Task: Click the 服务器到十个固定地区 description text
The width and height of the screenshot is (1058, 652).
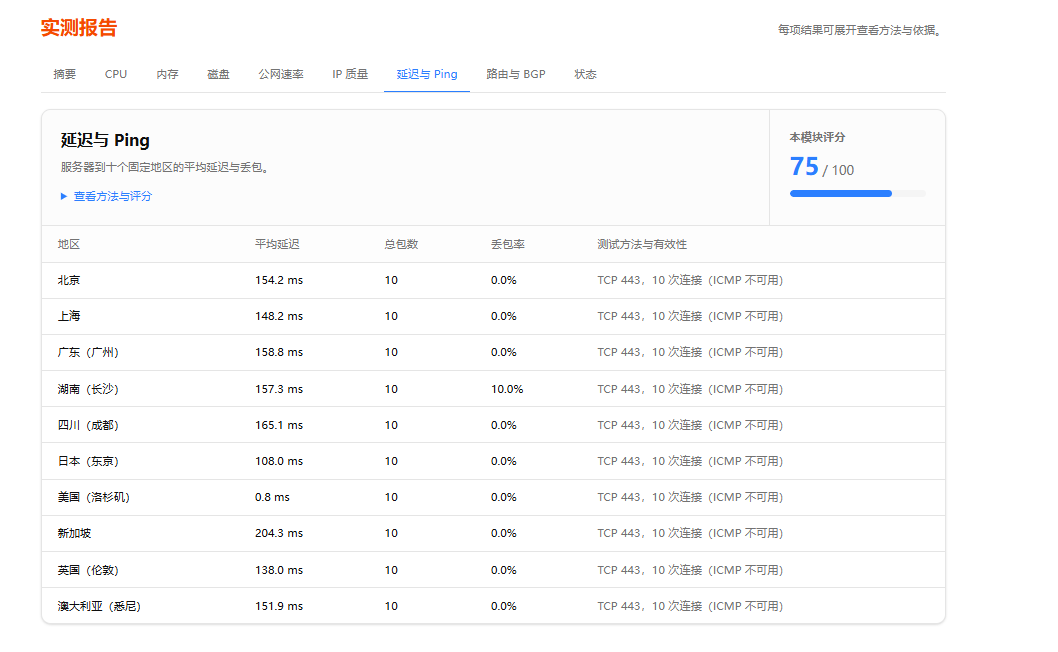Action: (x=165, y=167)
